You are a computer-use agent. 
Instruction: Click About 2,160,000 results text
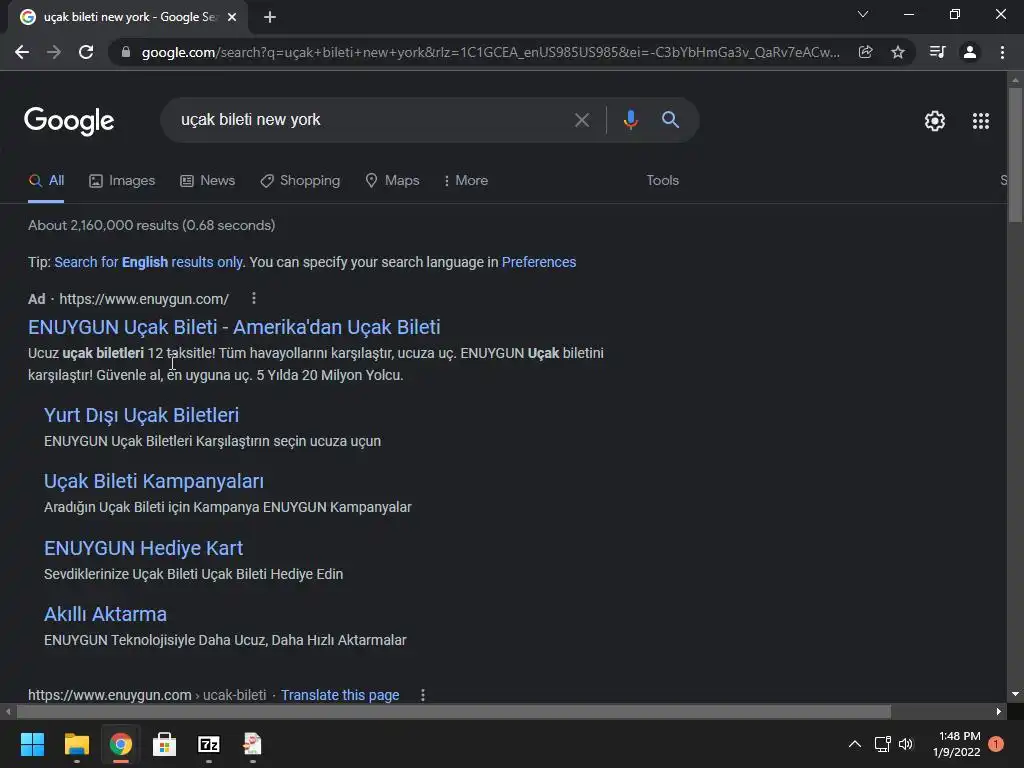[152, 225]
